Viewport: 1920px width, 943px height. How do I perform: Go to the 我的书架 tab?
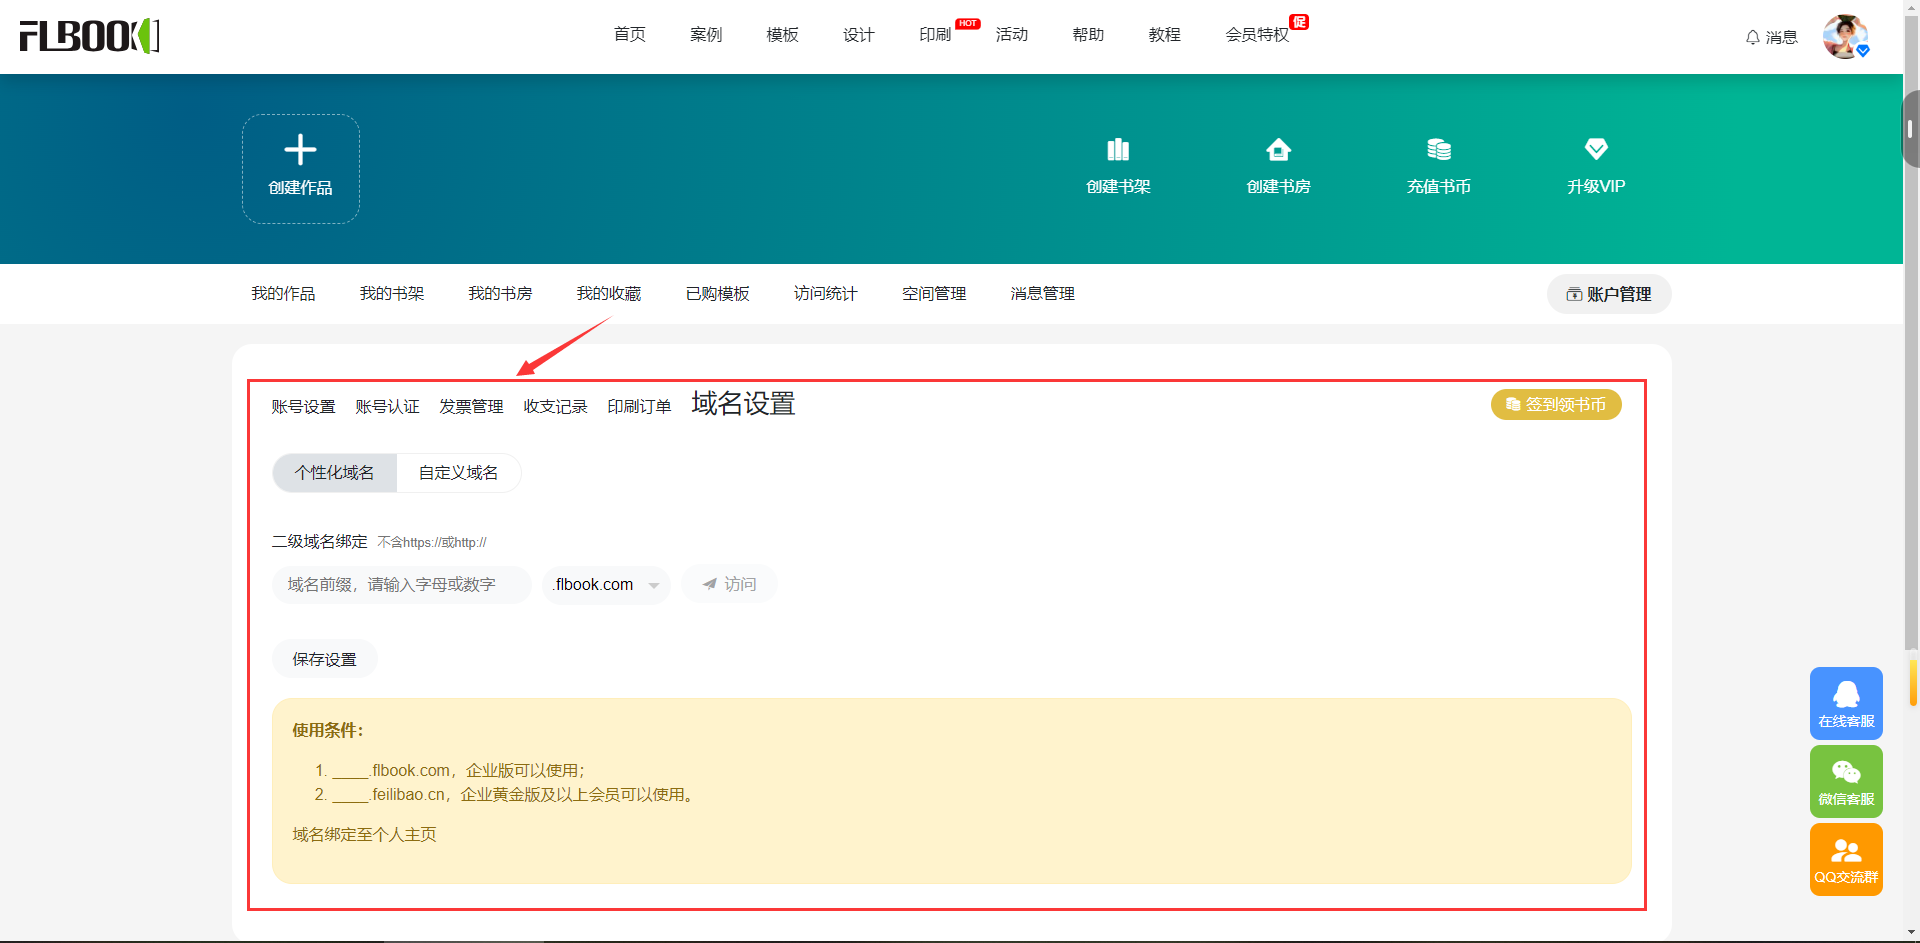pos(392,294)
